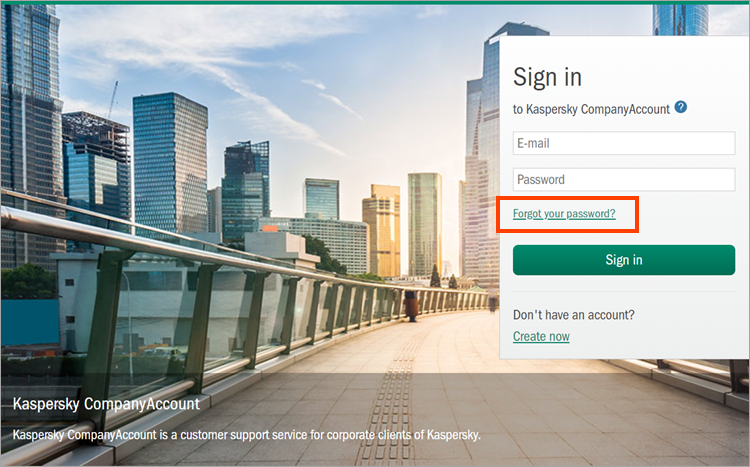The image size is (750, 467).
Task: Click the green strip along the page top
Action: pos(375,2)
